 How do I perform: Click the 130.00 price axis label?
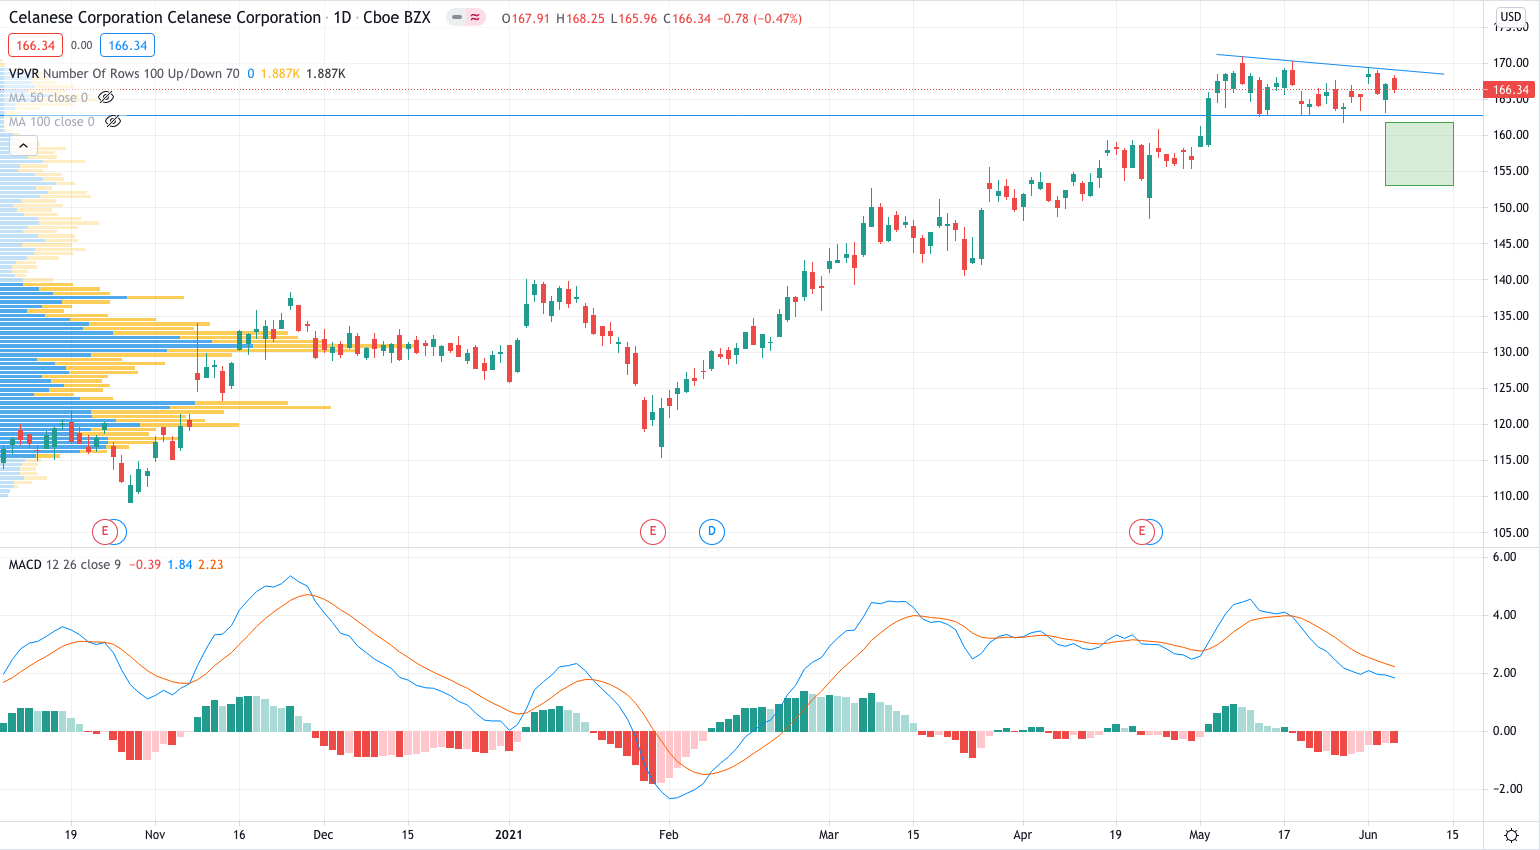click(x=1511, y=351)
